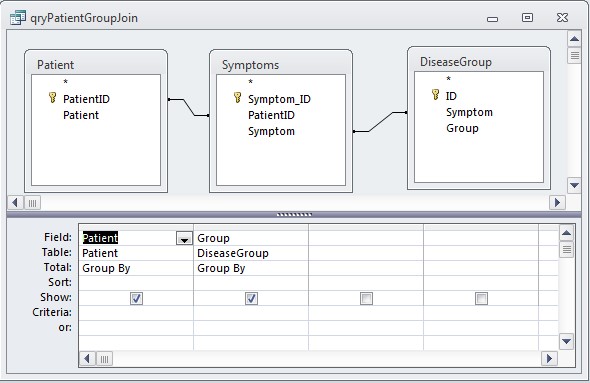Click join line between Symptoms and DiseaseGroup
Viewport: 590px width, 383px height.
[380, 122]
